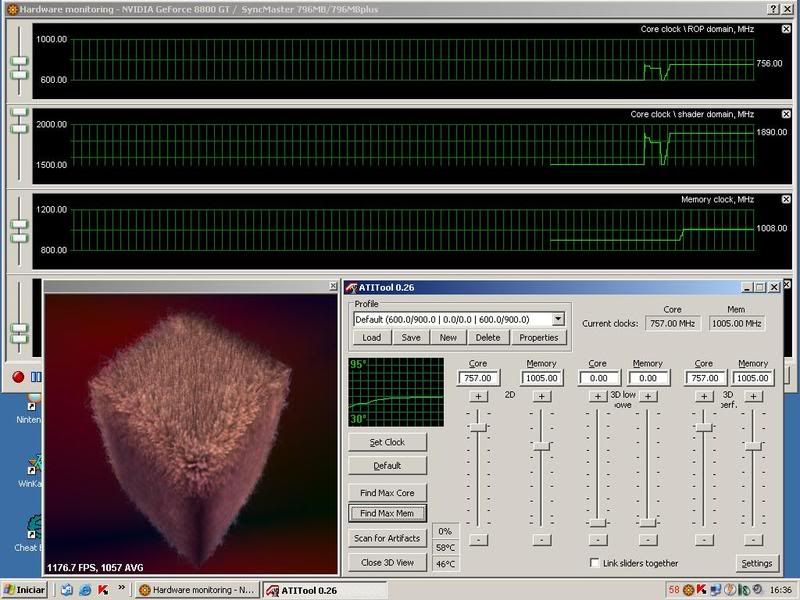Expand hidden quick launch icons chevron
This screenshot has height=600, width=800.
(121, 590)
